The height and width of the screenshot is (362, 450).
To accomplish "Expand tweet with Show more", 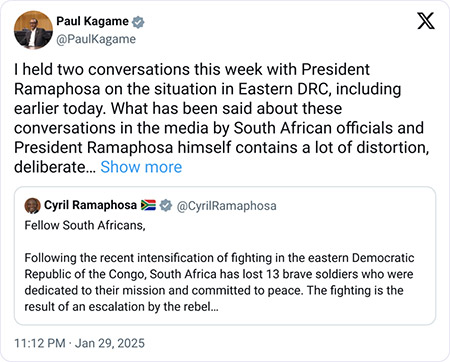I will coord(141,167).
